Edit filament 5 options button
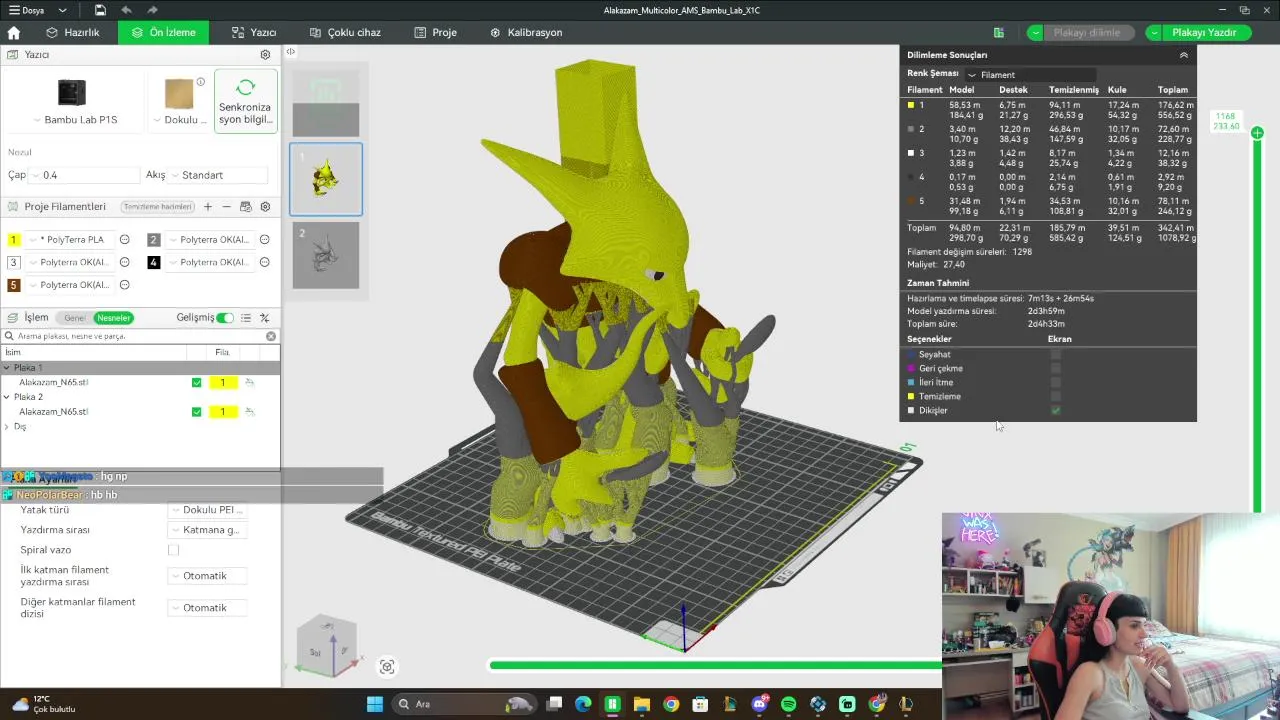 125,285
